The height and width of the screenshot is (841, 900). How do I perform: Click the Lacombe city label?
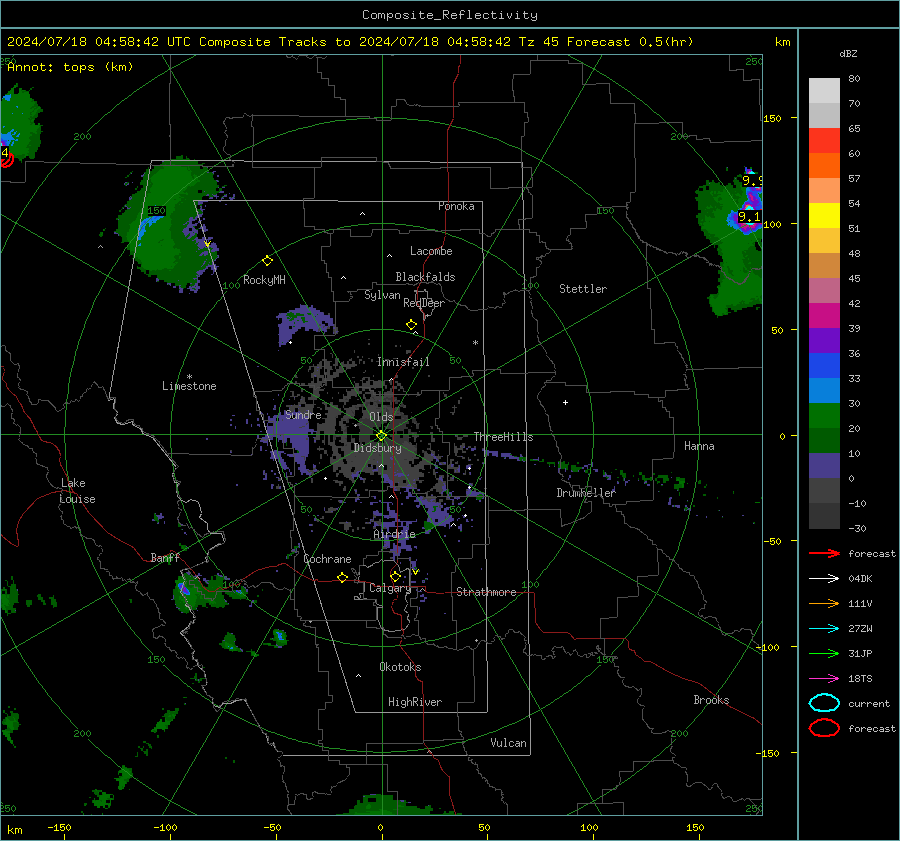click(431, 251)
